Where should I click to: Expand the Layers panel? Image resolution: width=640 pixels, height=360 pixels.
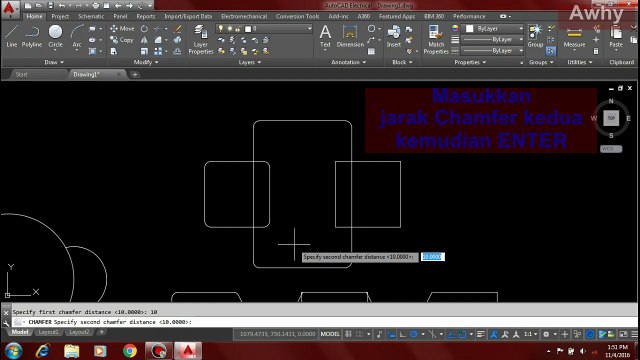point(250,62)
